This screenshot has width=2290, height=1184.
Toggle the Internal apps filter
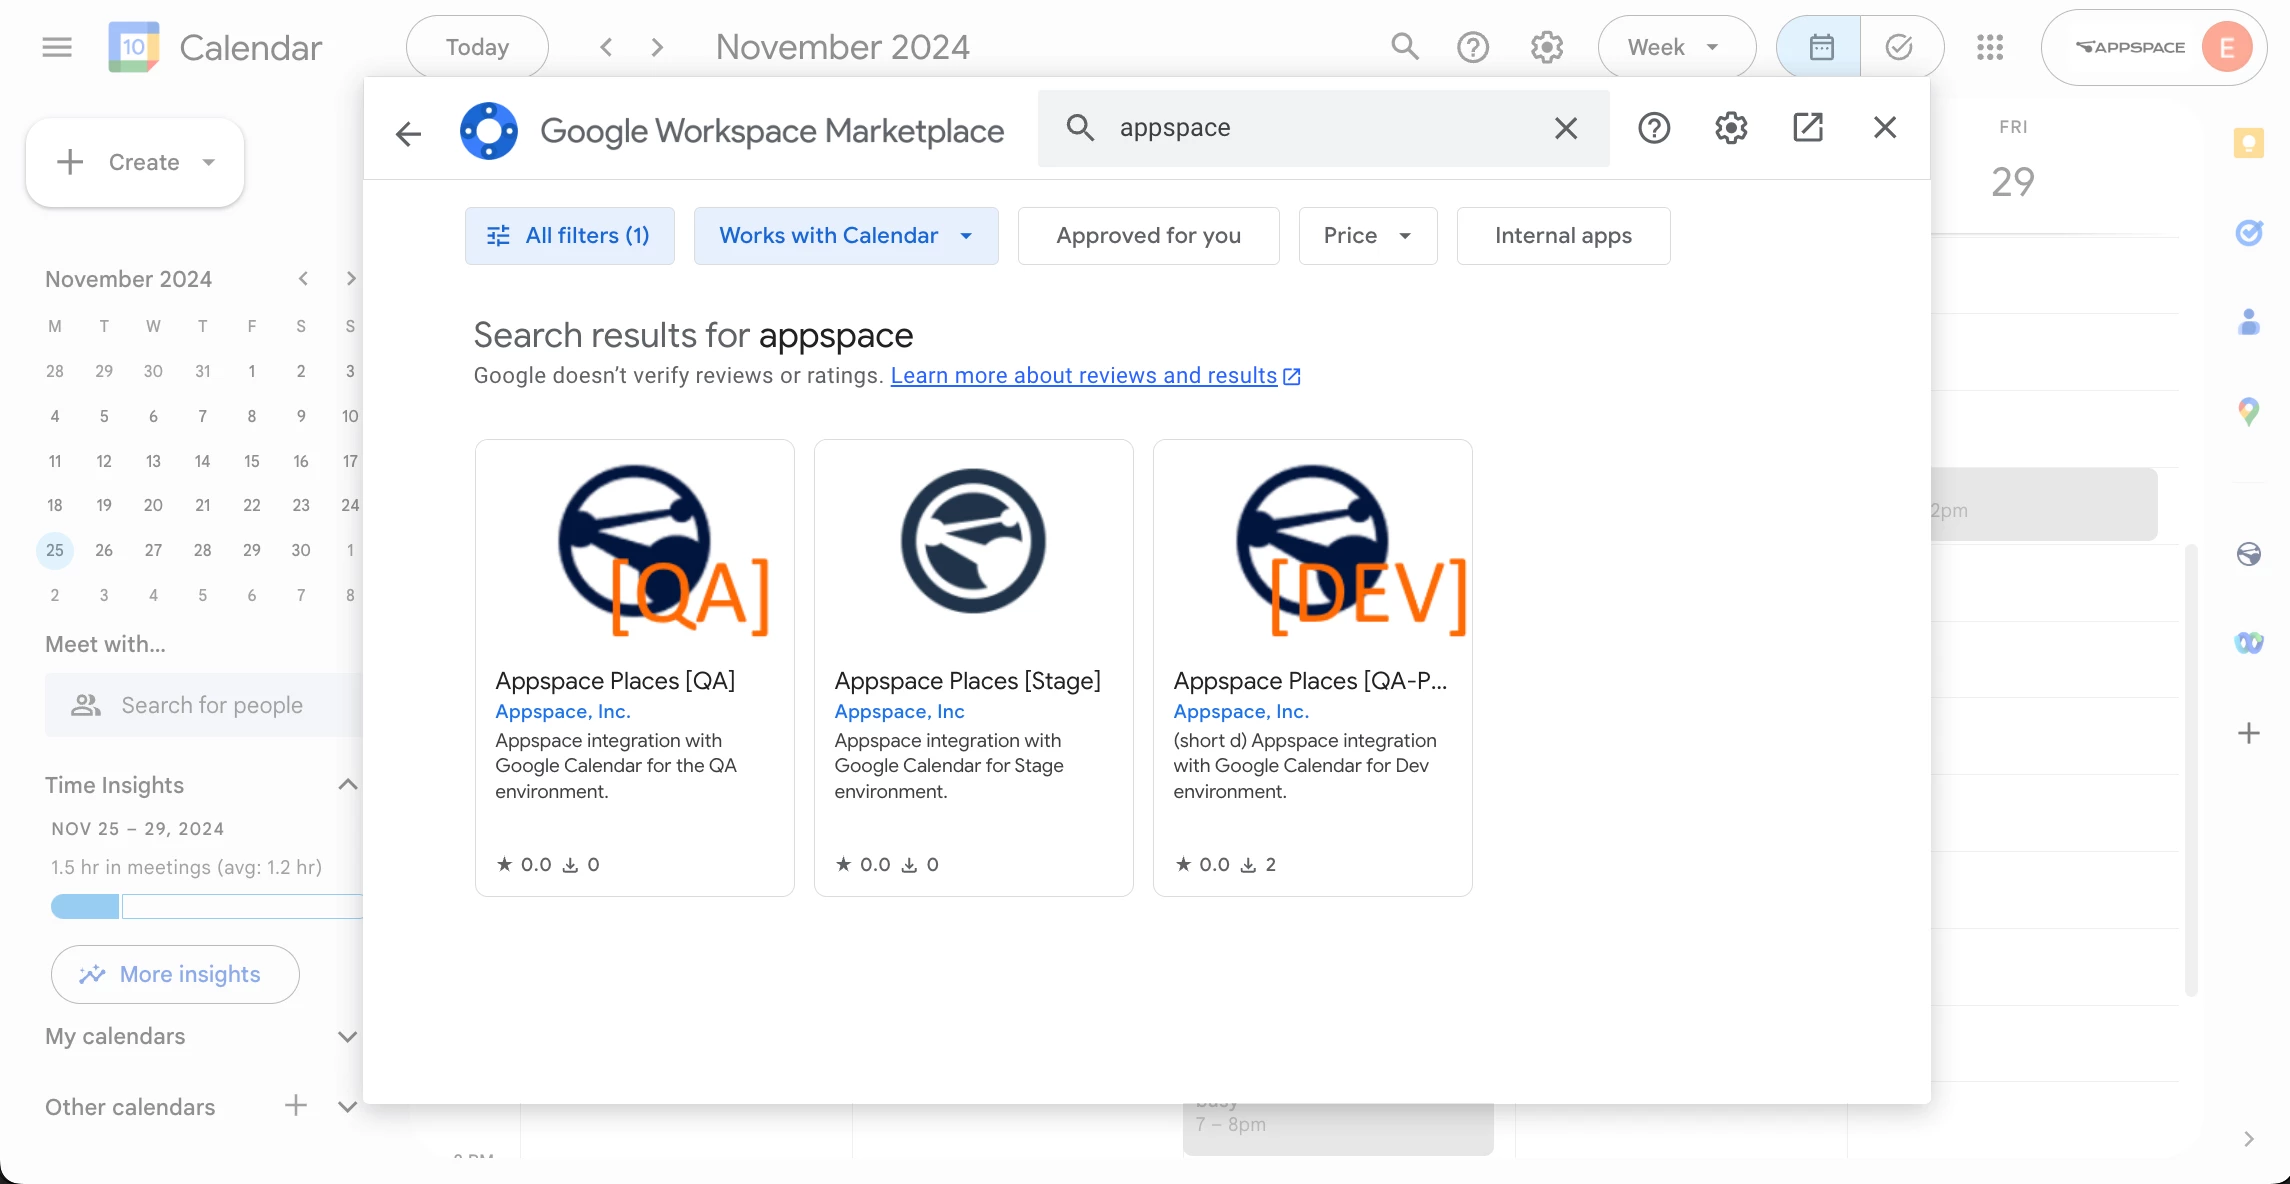pyautogui.click(x=1563, y=236)
